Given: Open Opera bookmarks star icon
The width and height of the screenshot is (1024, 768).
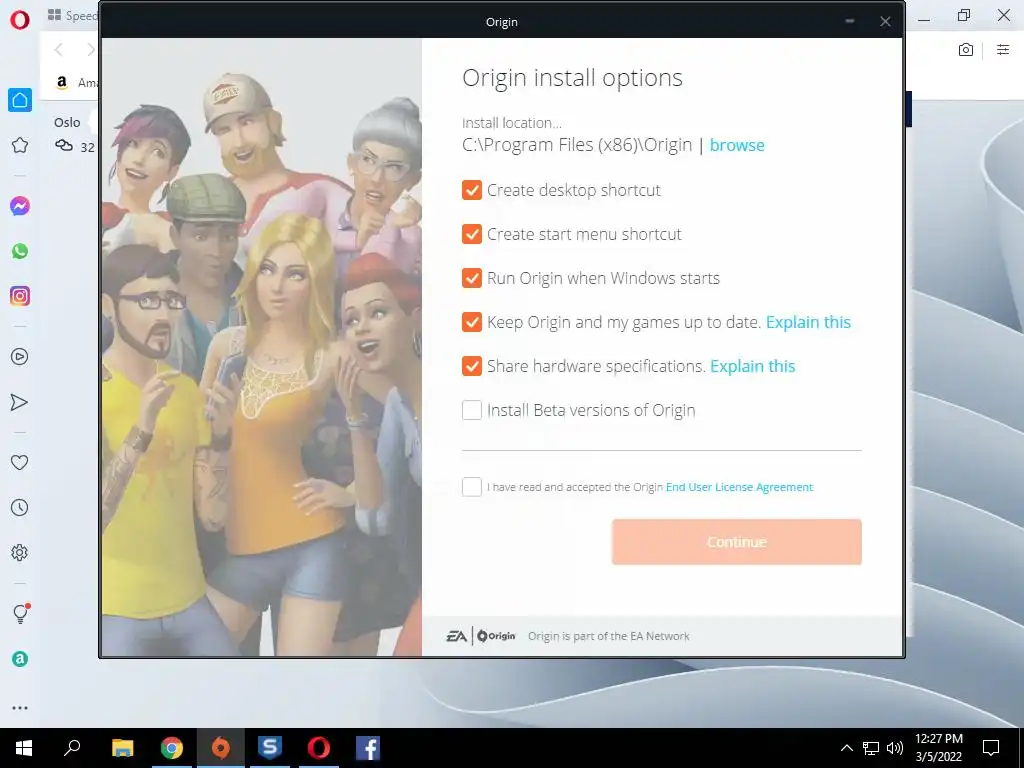Looking at the screenshot, I should point(20,145).
